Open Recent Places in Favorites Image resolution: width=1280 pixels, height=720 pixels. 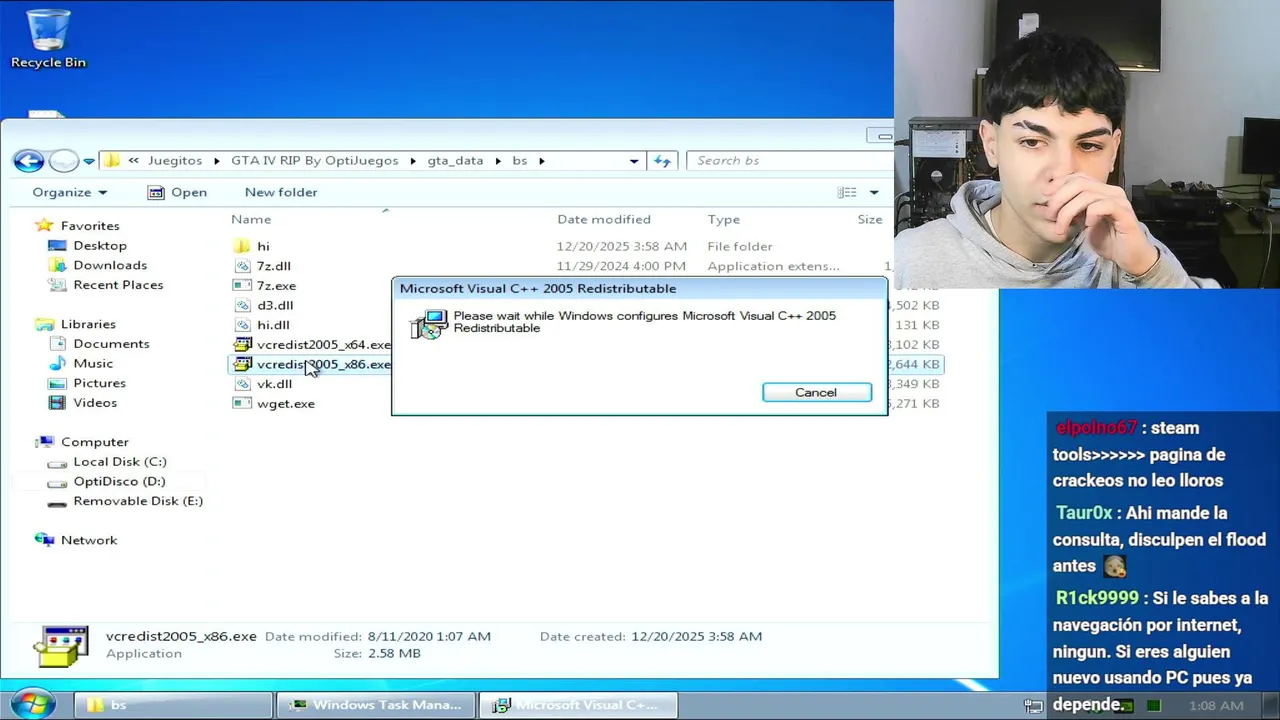point(118,285)
